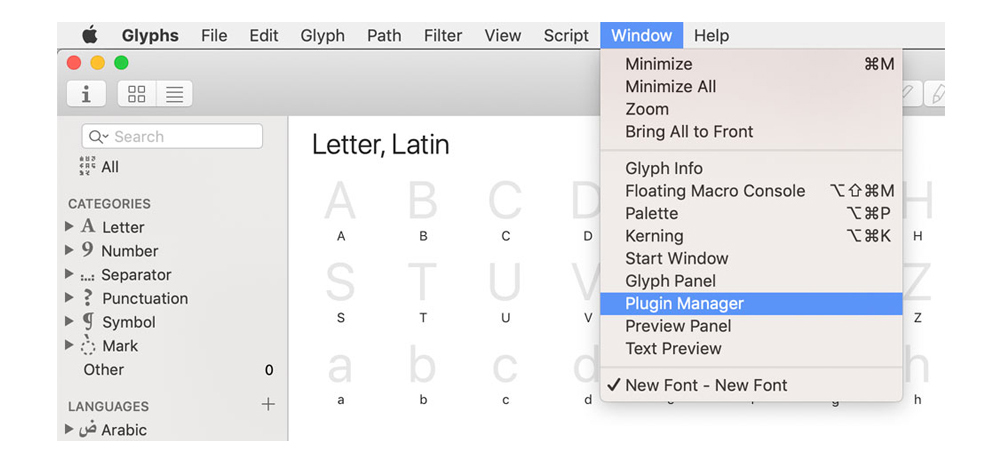Open the Start Window
This screenshot has width=1000, height=461.
tap(751, 258)
